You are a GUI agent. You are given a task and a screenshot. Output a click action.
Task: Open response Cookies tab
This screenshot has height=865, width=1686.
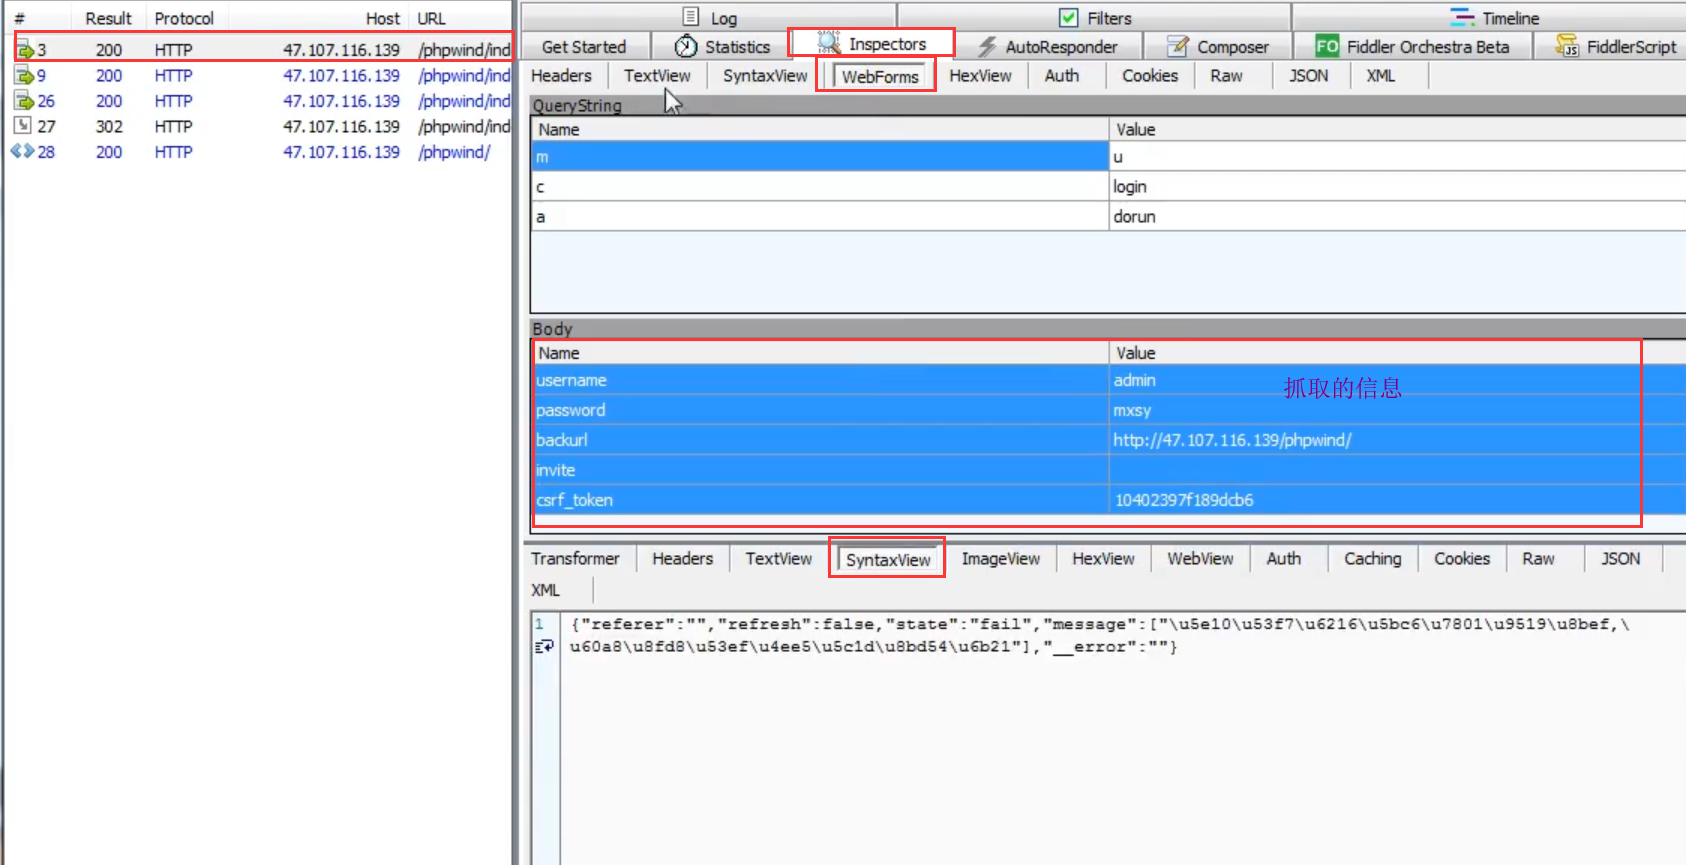coord(1461,559)
